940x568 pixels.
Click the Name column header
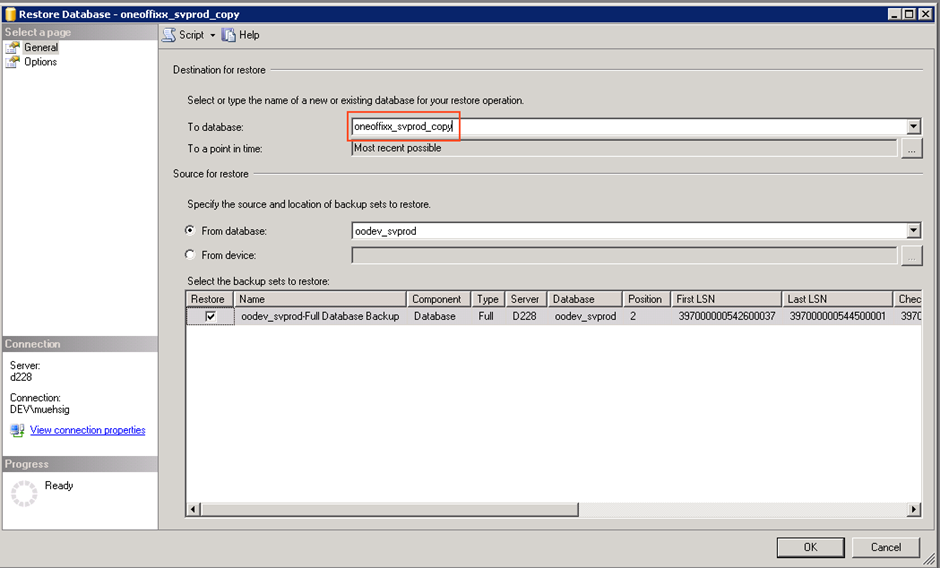point(321,299)
